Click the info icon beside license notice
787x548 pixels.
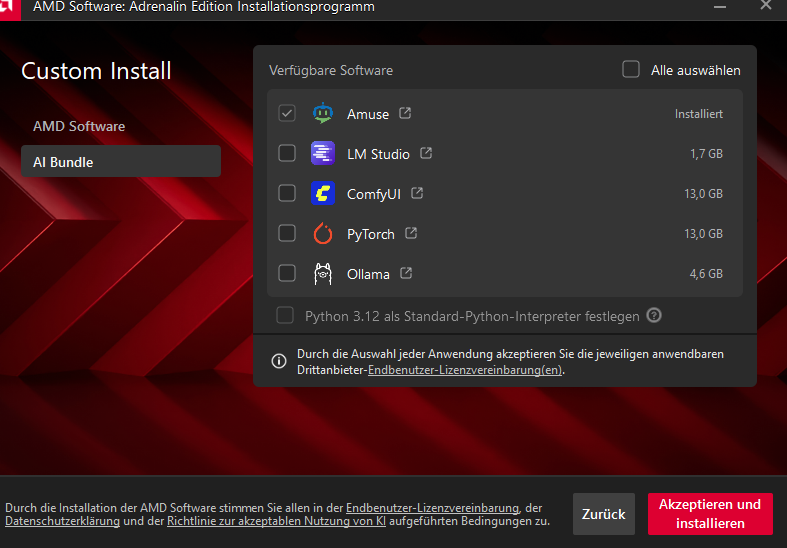point(279,361)
